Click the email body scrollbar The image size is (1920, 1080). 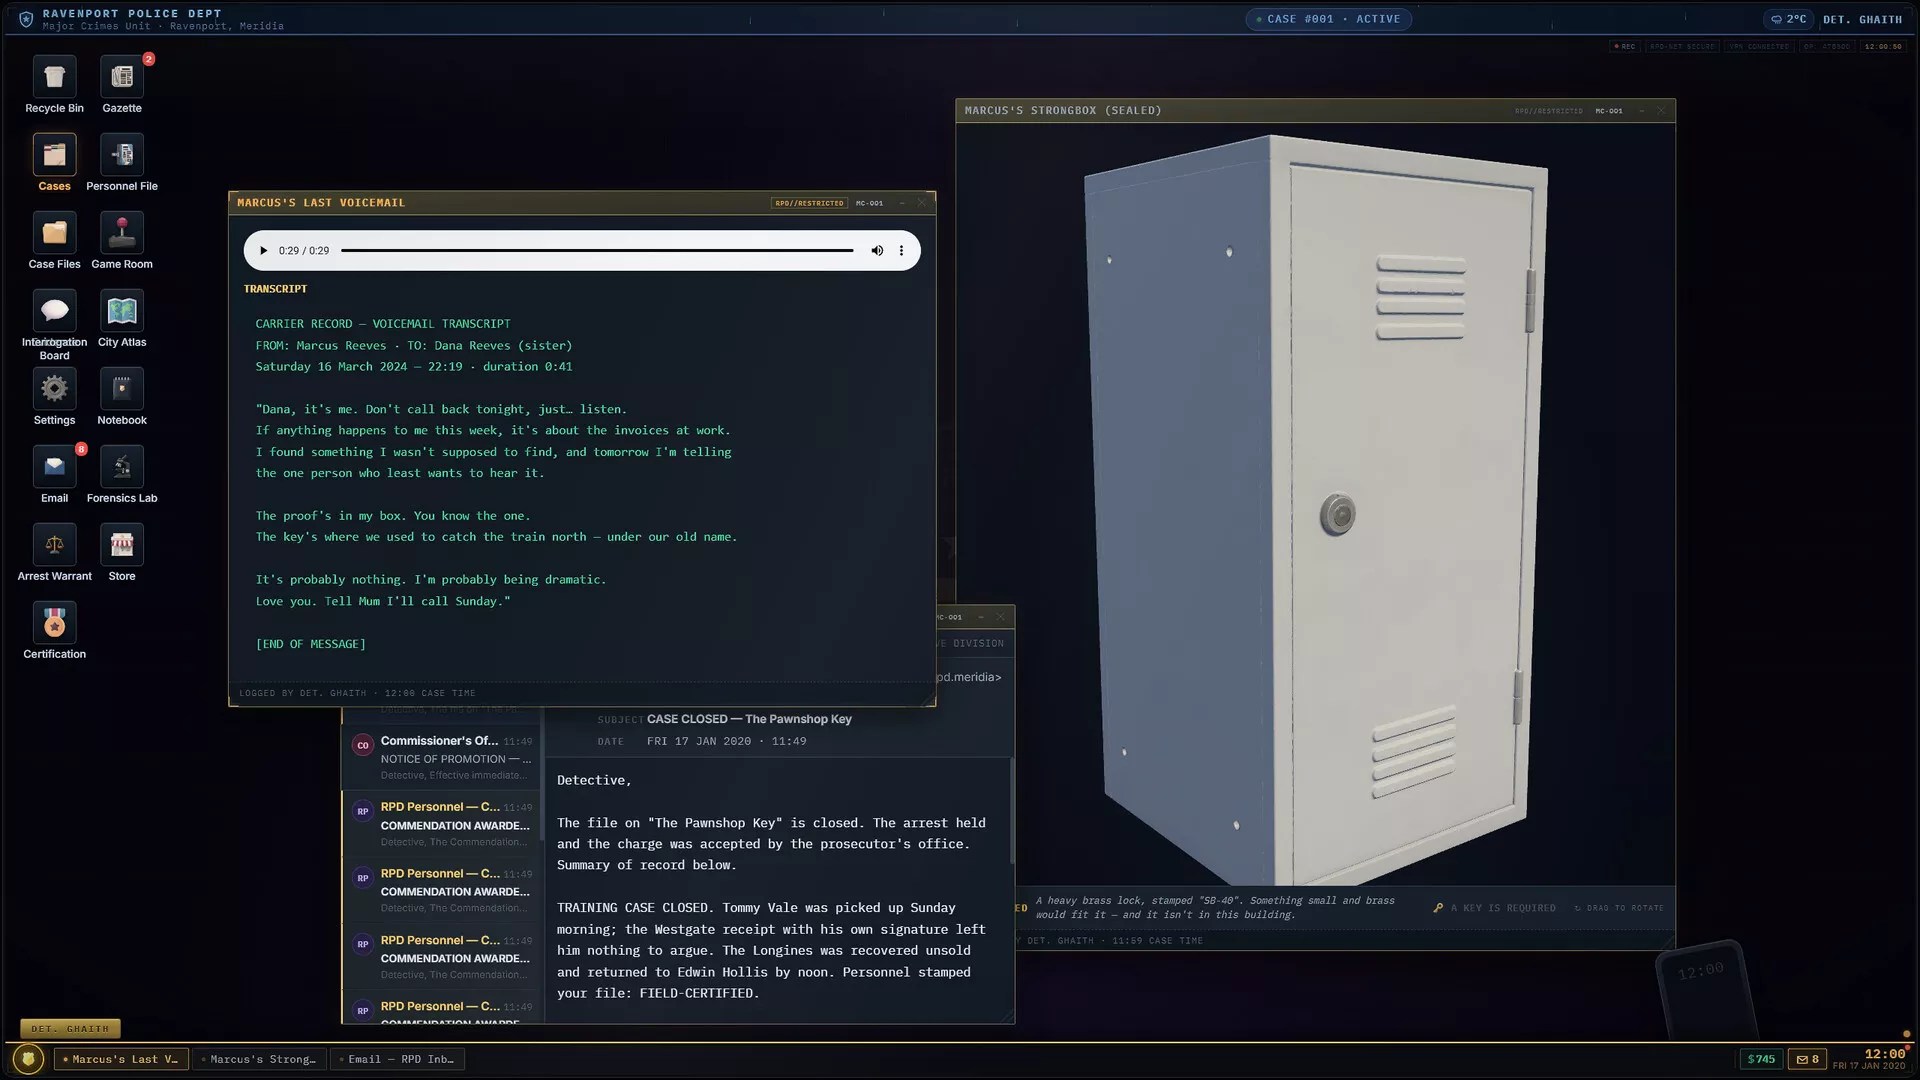point(1011,810)
